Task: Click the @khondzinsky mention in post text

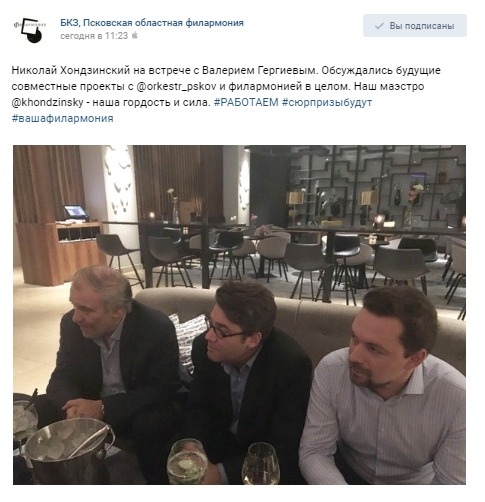Action: coord(47,102)
